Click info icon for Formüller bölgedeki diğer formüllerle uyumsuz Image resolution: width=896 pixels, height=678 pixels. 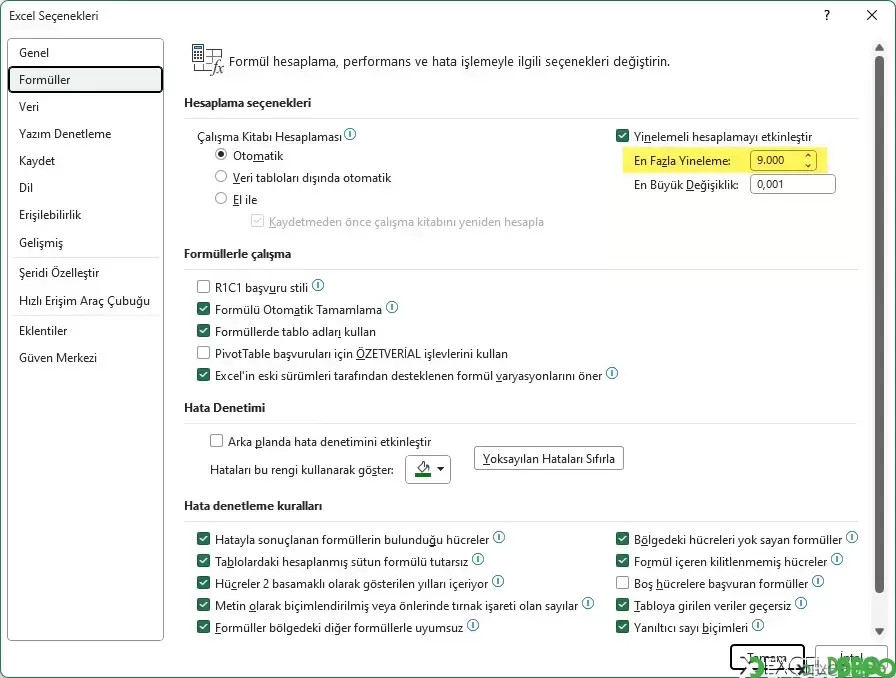tap(473, 625)
